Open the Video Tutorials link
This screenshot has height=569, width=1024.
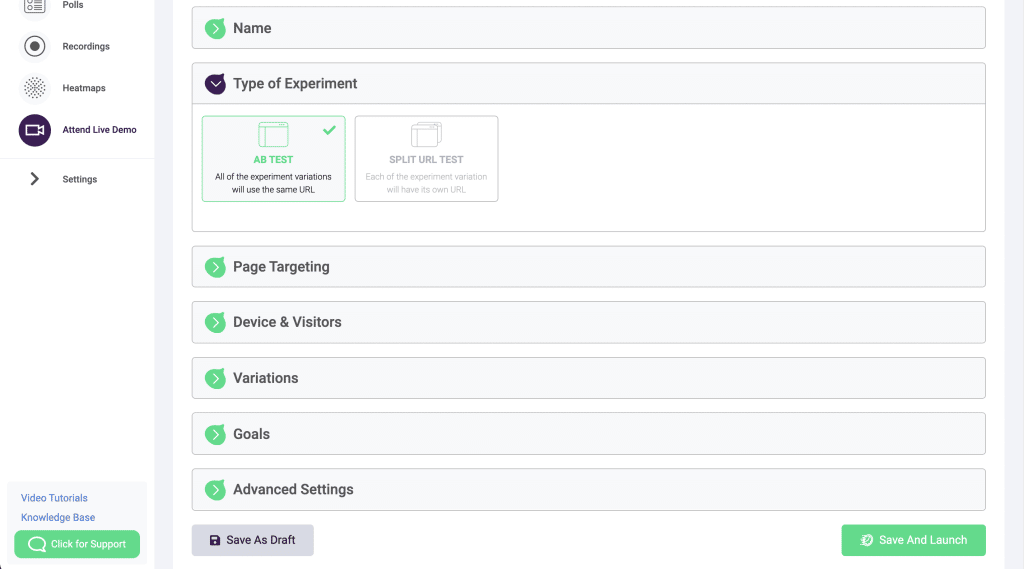tap(54, 498)
